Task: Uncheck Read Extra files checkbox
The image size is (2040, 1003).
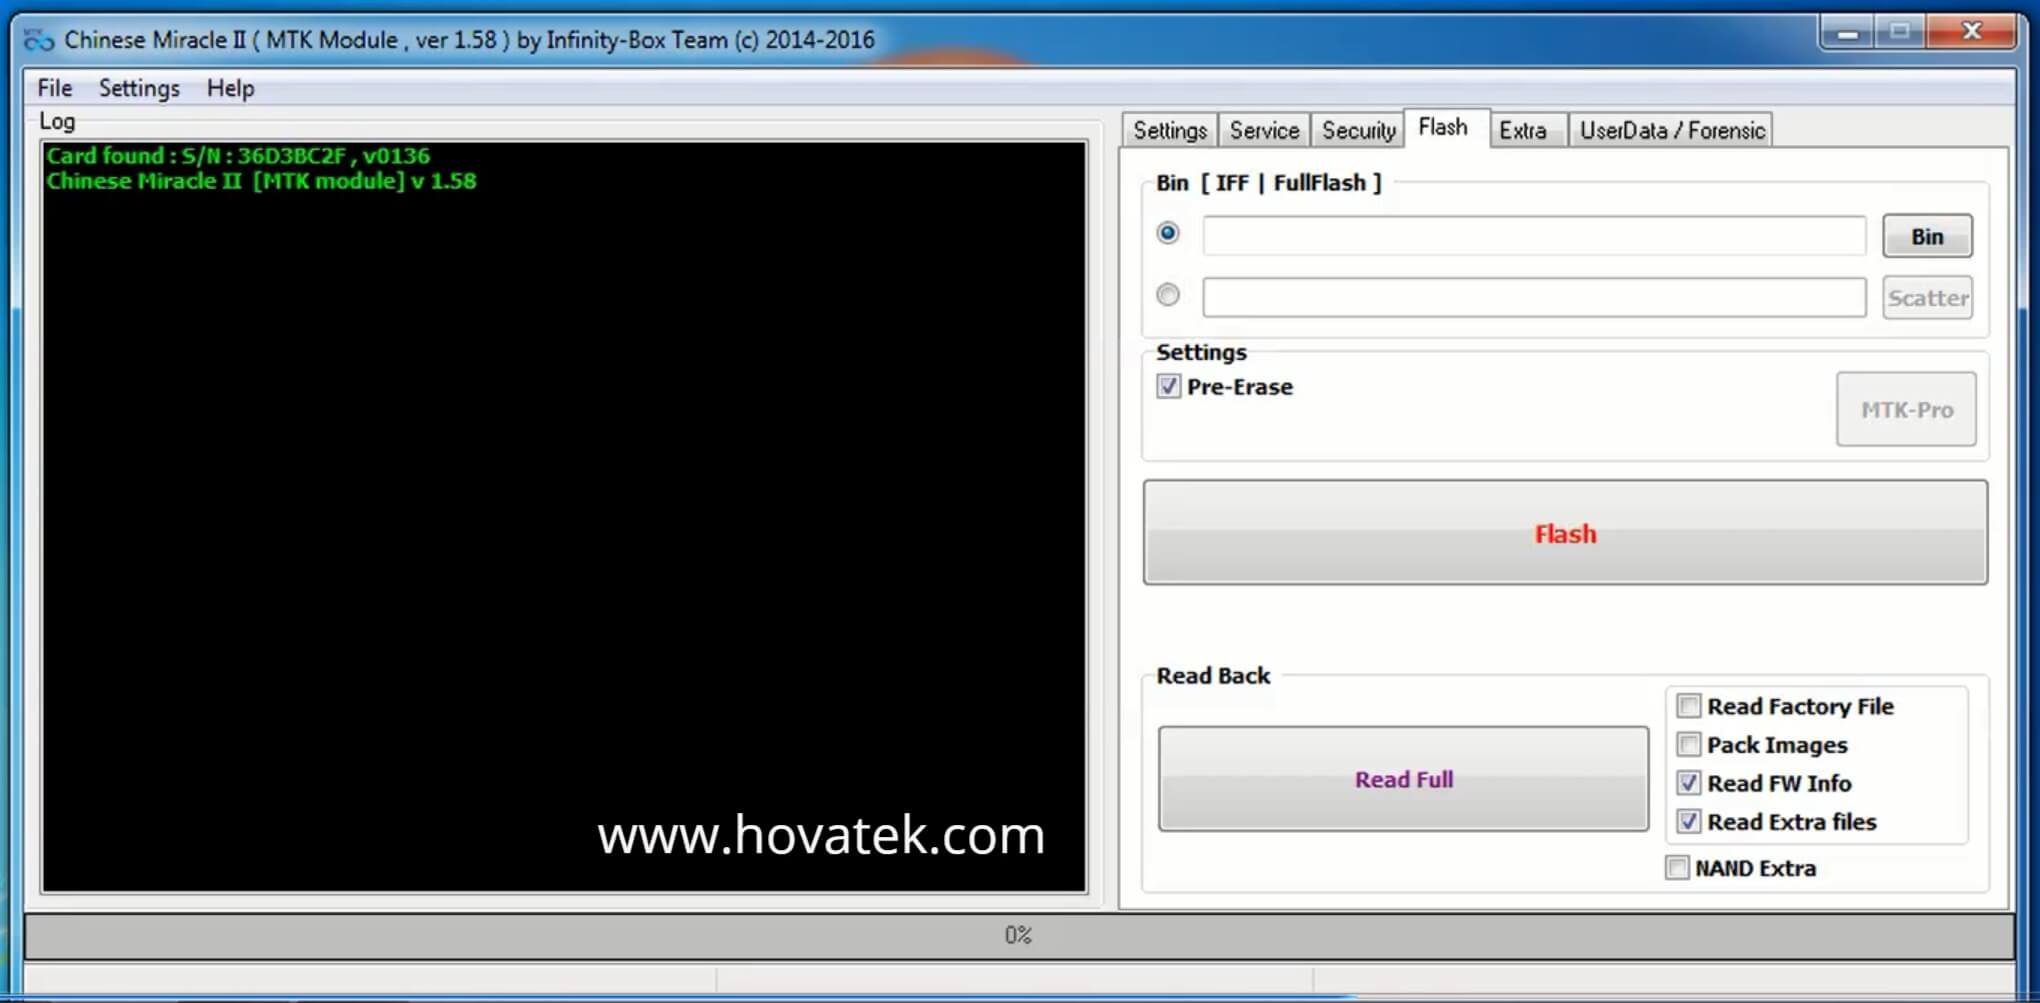Action: pos(1689,822)
